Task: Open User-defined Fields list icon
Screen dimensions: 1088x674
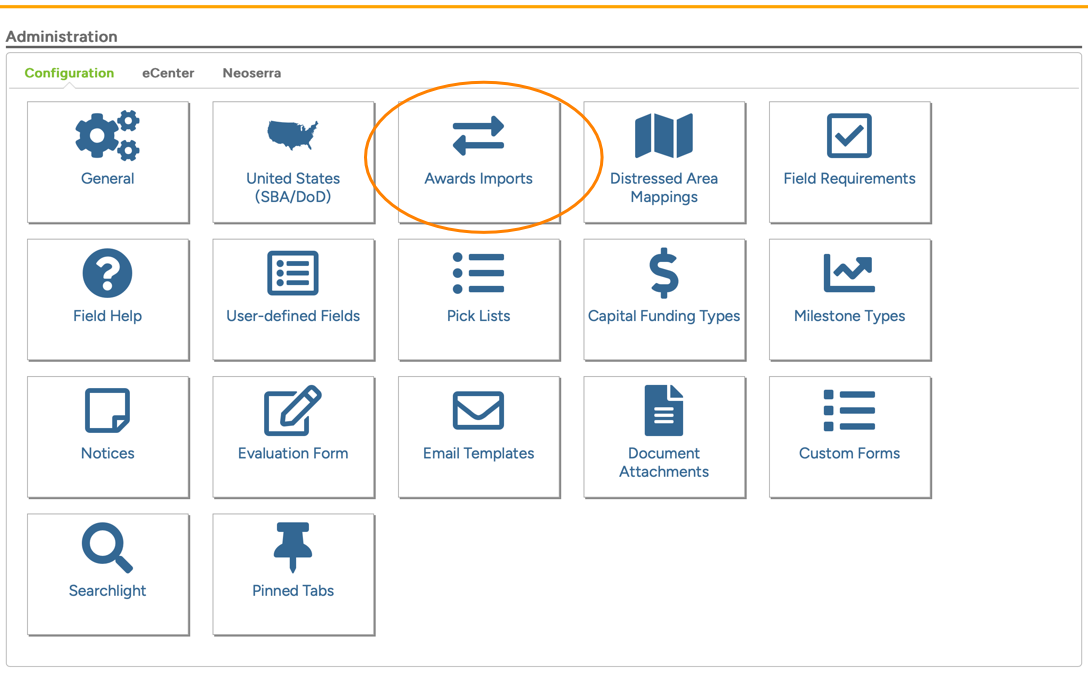Action: pyautogui.click(x=292, y=273)
